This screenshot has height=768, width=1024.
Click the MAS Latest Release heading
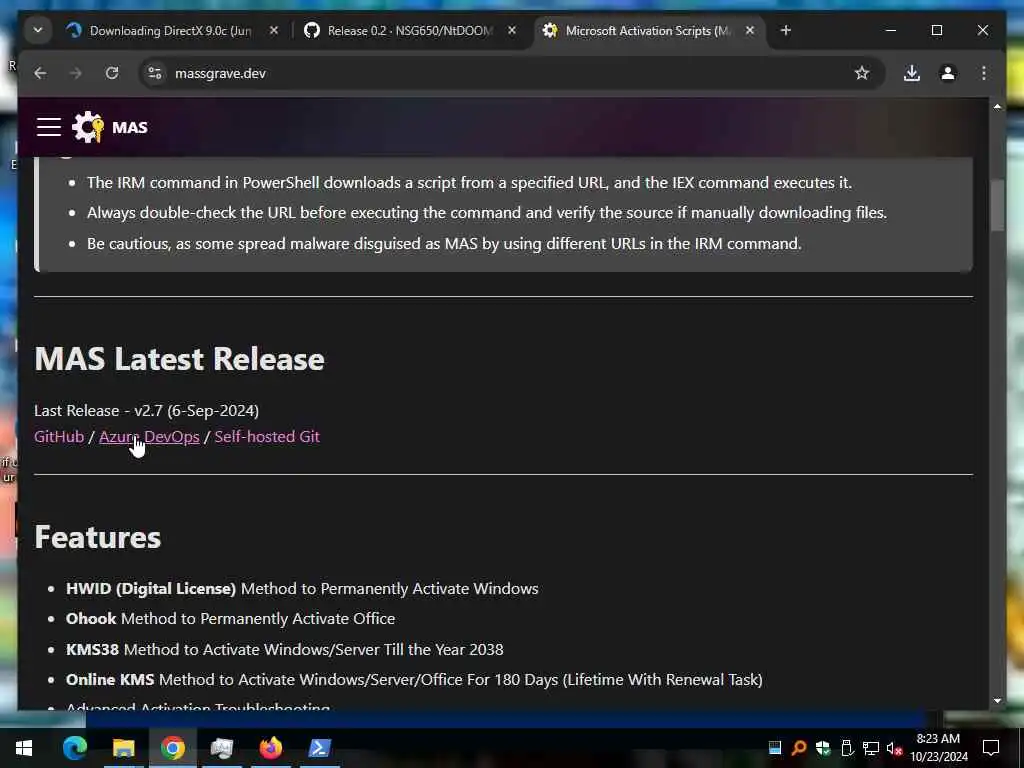(180, 359)
